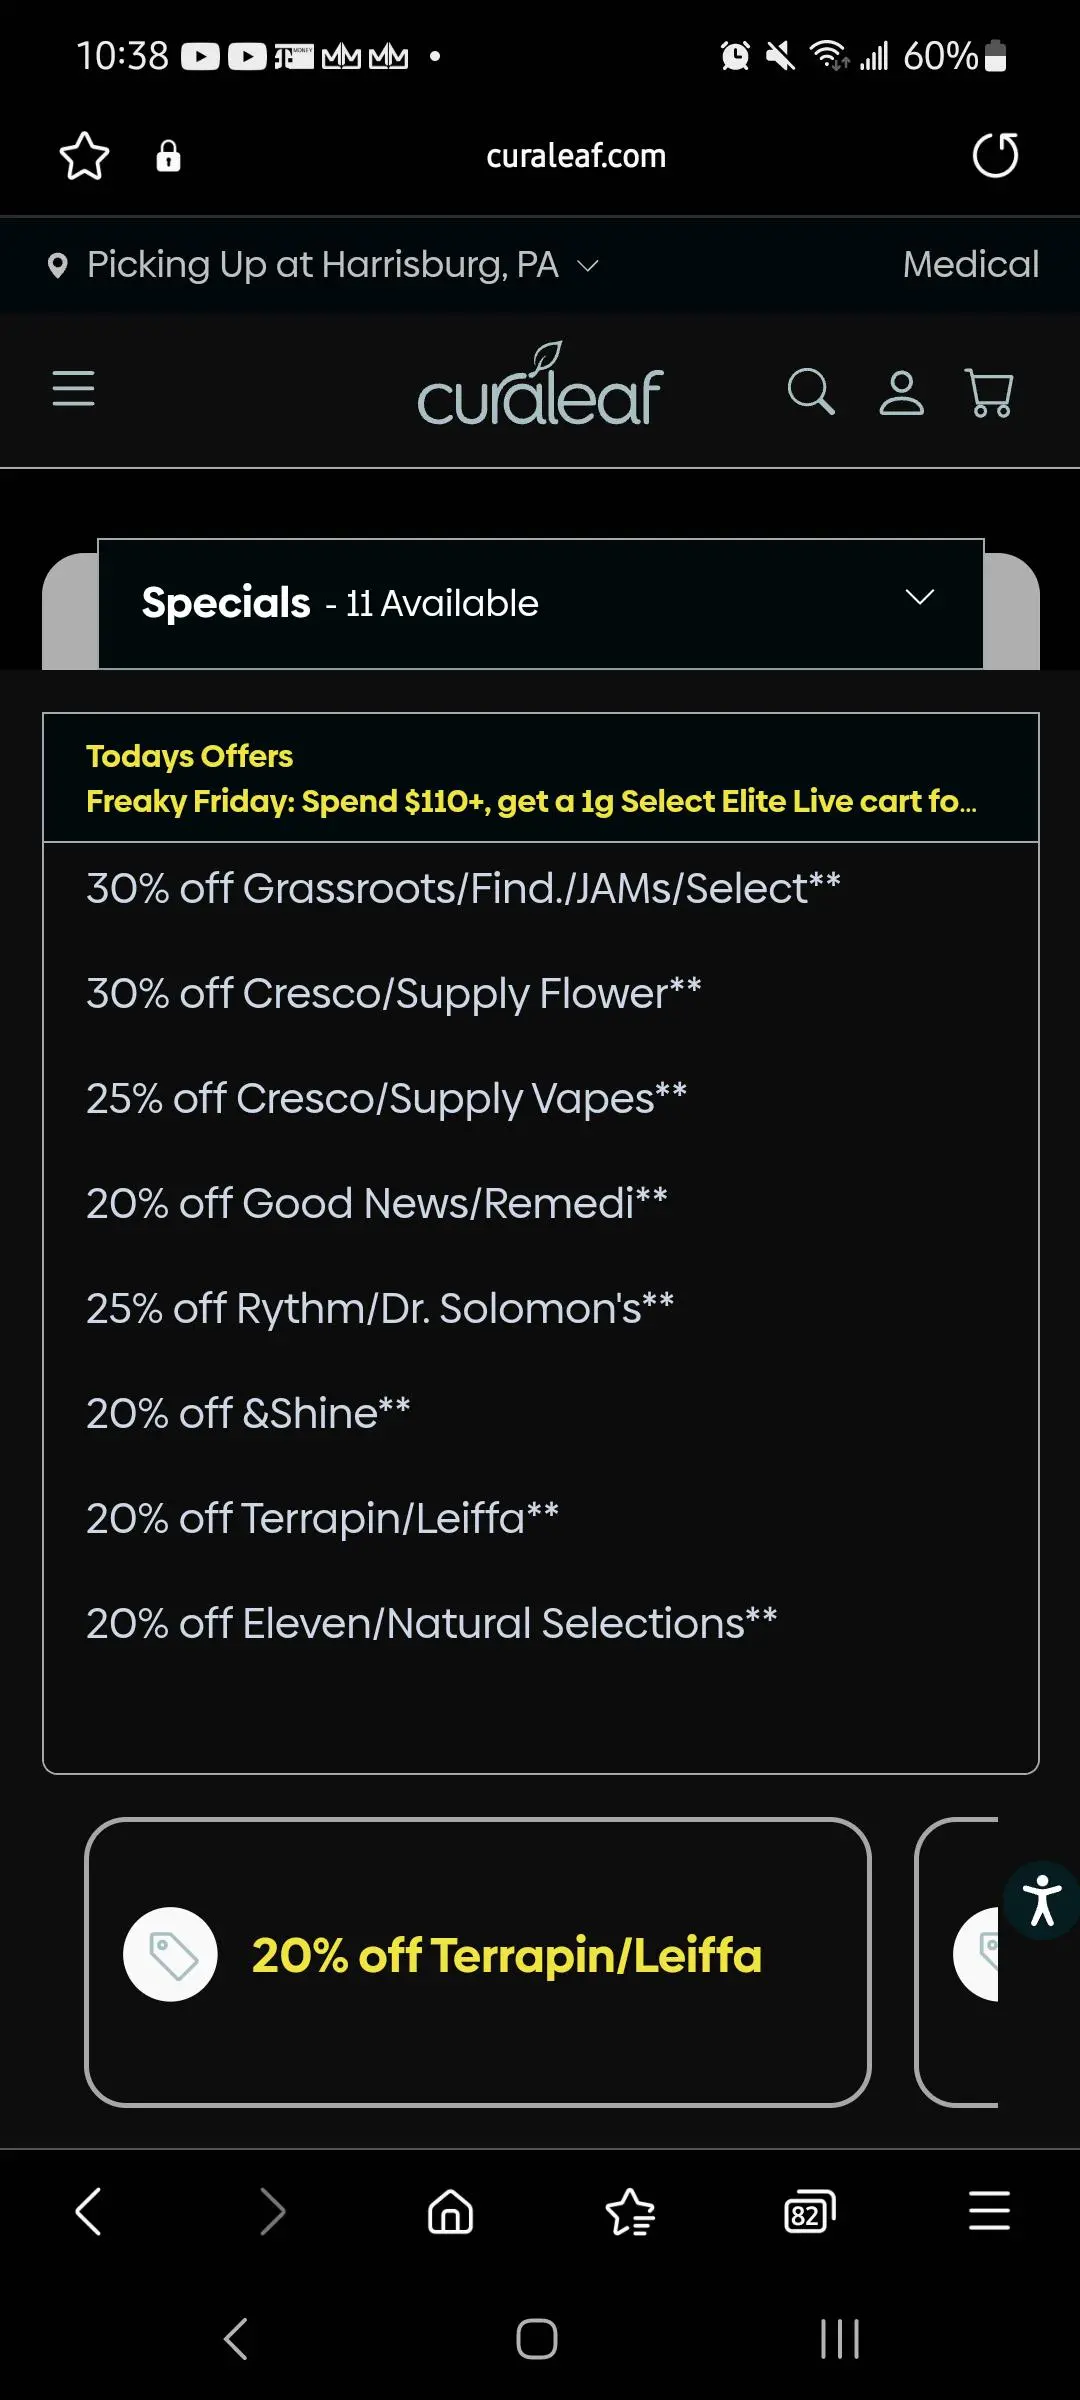The height and width of the screenshot is (2400, 1080).
Task: Open the user account icon
Action: (901, 392)
